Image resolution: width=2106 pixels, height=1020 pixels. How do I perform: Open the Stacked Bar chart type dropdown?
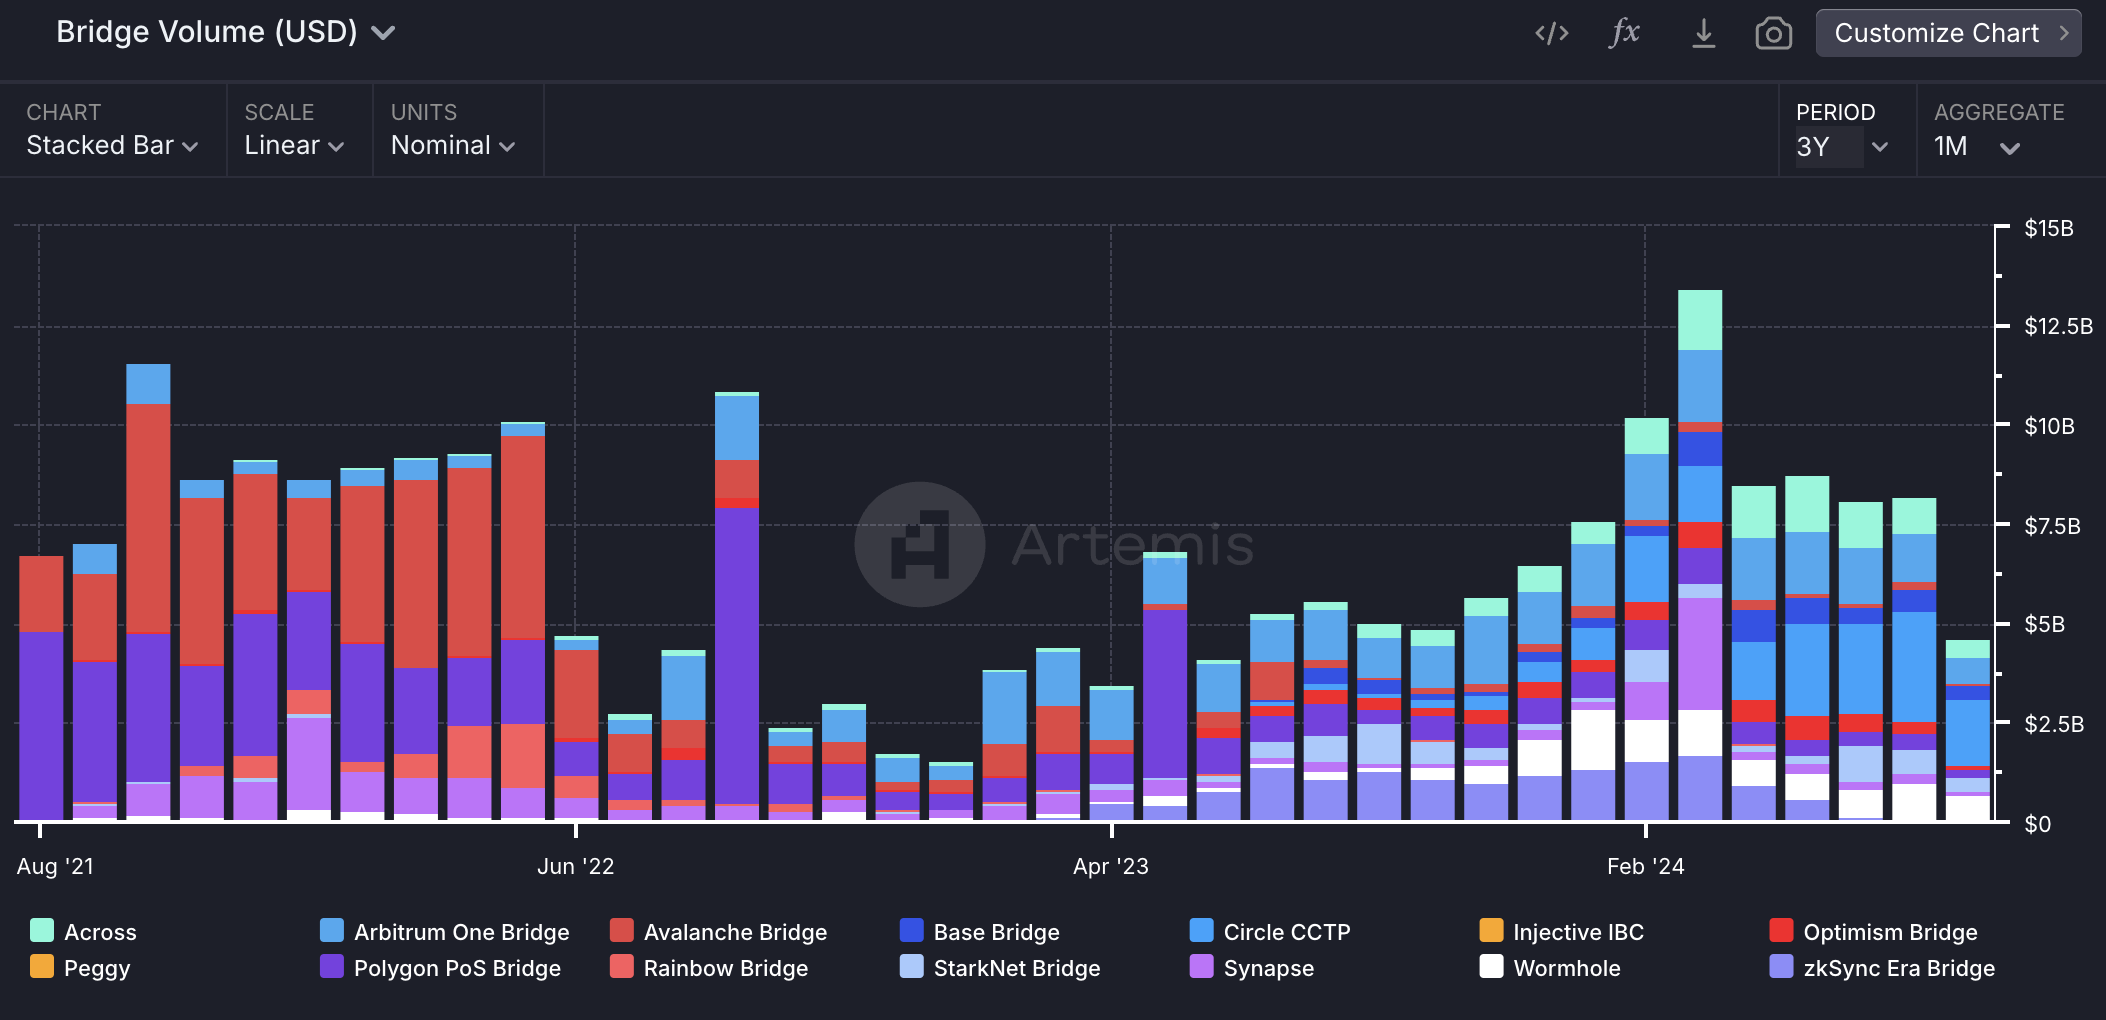click(111, 145)
